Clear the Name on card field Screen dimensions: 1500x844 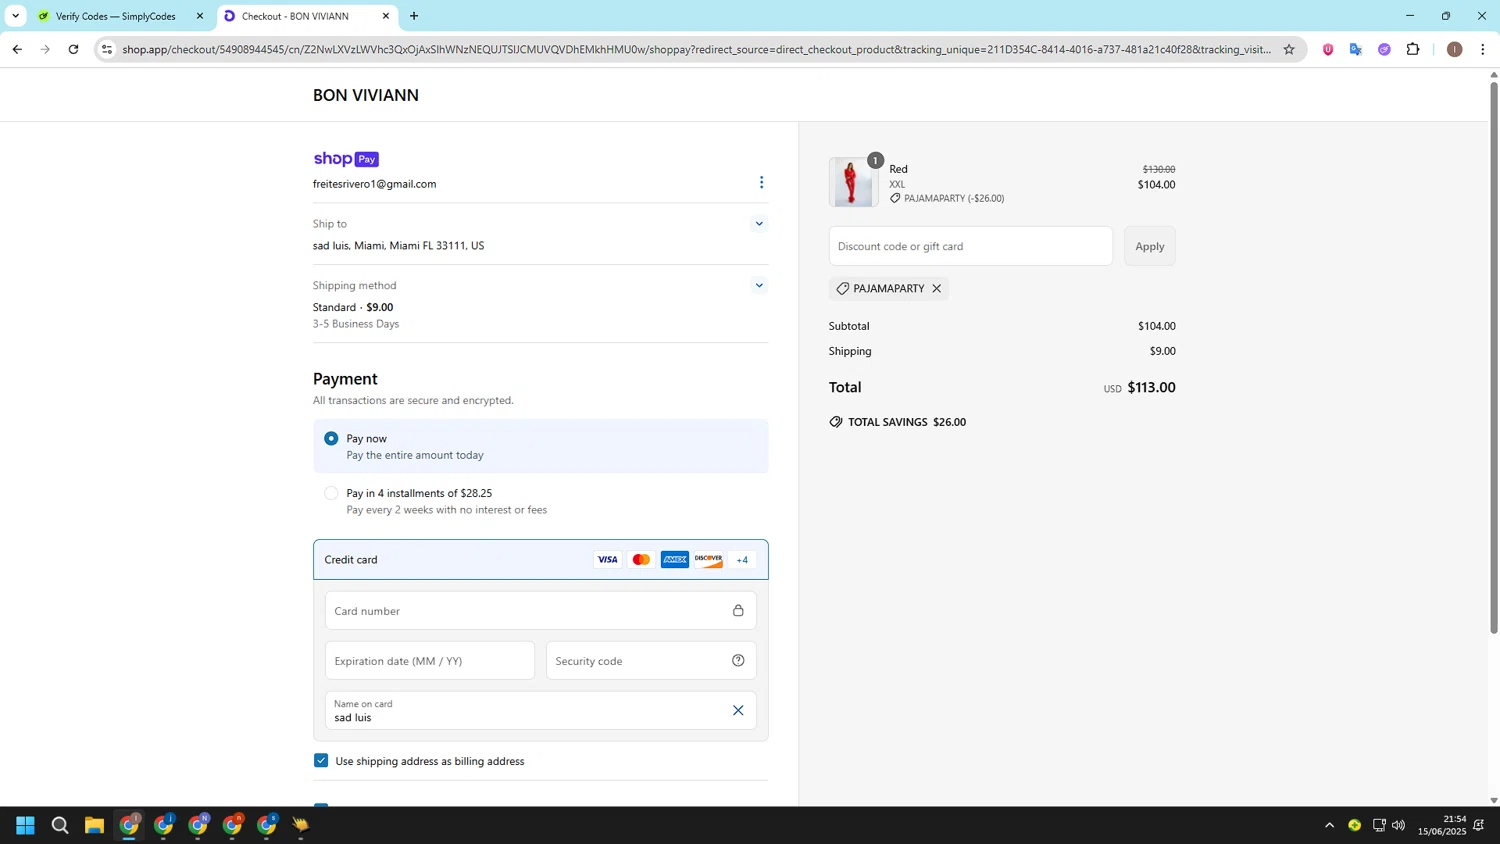(x=738, y=711)
